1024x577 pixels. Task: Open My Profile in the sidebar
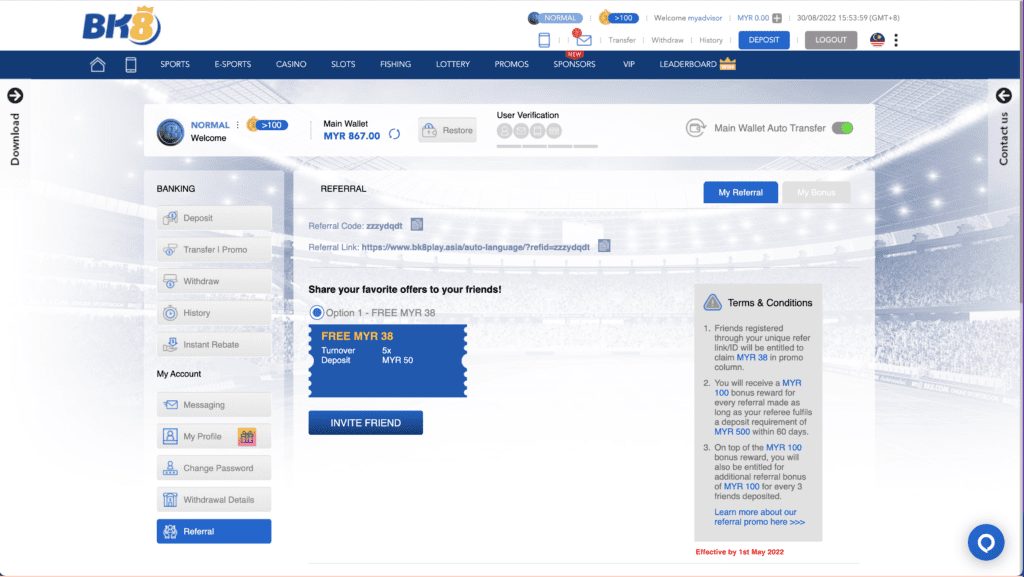pyautogui.click(x=214, y=436)
